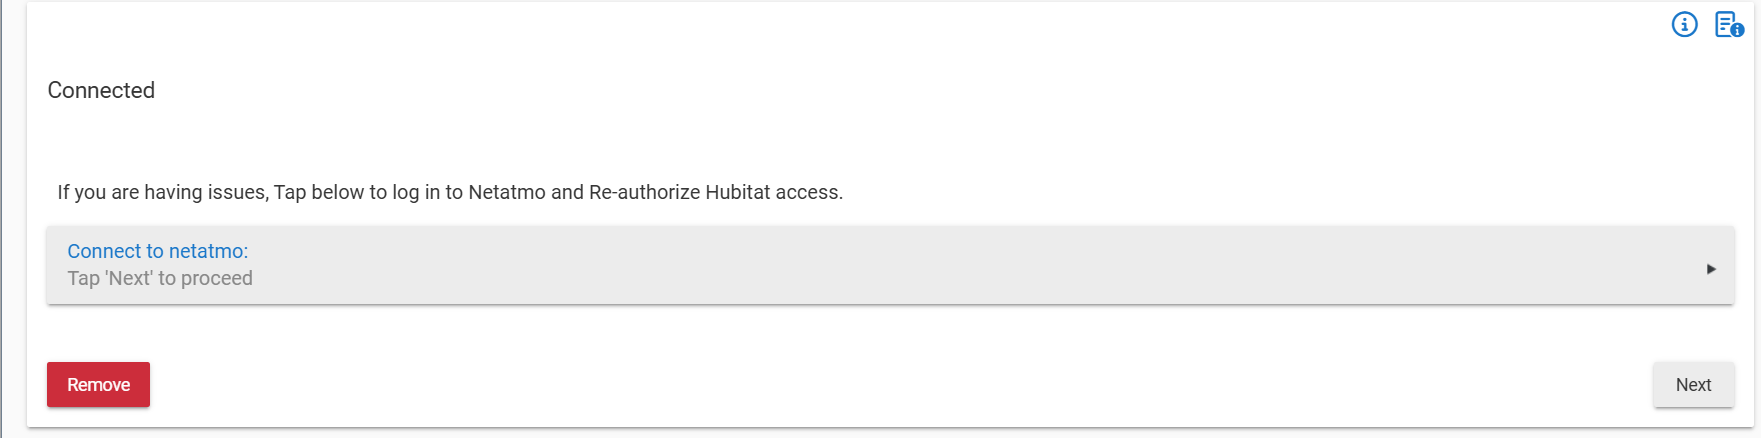This screenshot has width=1761, height=438.
Task: Start Netatmo re-authorization from the gray row
Action: pyautogui.click(x=890, y=265)
